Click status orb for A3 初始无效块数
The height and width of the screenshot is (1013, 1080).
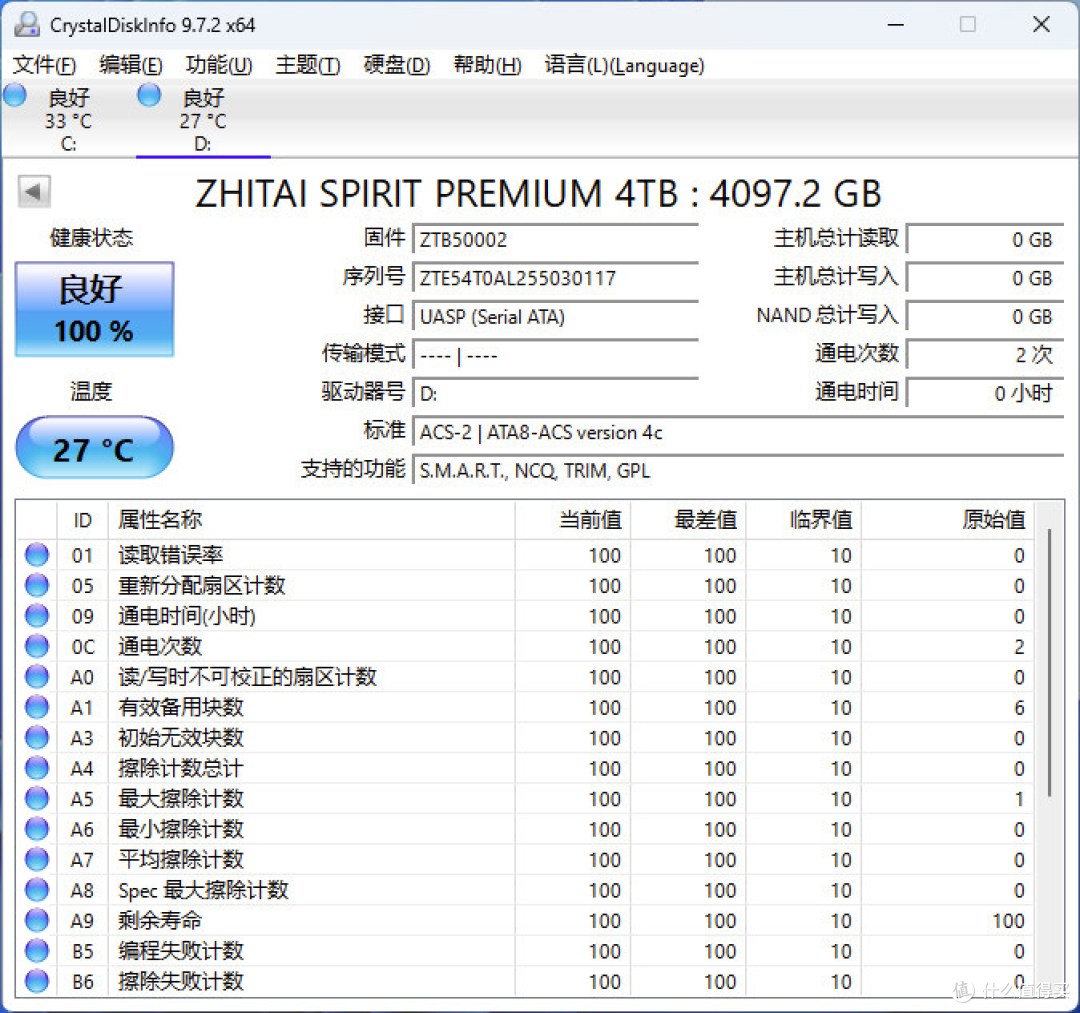point(37,737)
